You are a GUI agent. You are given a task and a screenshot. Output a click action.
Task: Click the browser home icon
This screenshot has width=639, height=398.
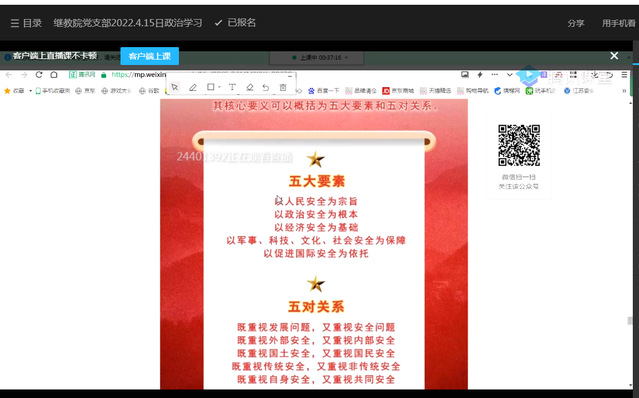(x=54, y=75)
